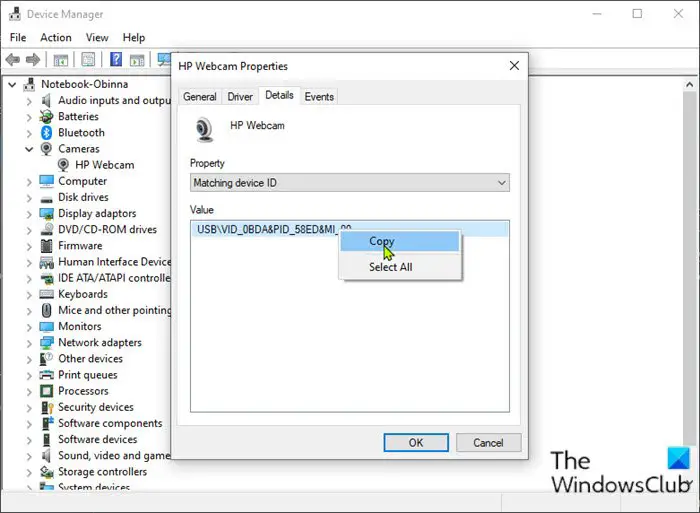Screen dimensions: 700x513
Task: Open the Help menu
Action: (x=134, y=38)
